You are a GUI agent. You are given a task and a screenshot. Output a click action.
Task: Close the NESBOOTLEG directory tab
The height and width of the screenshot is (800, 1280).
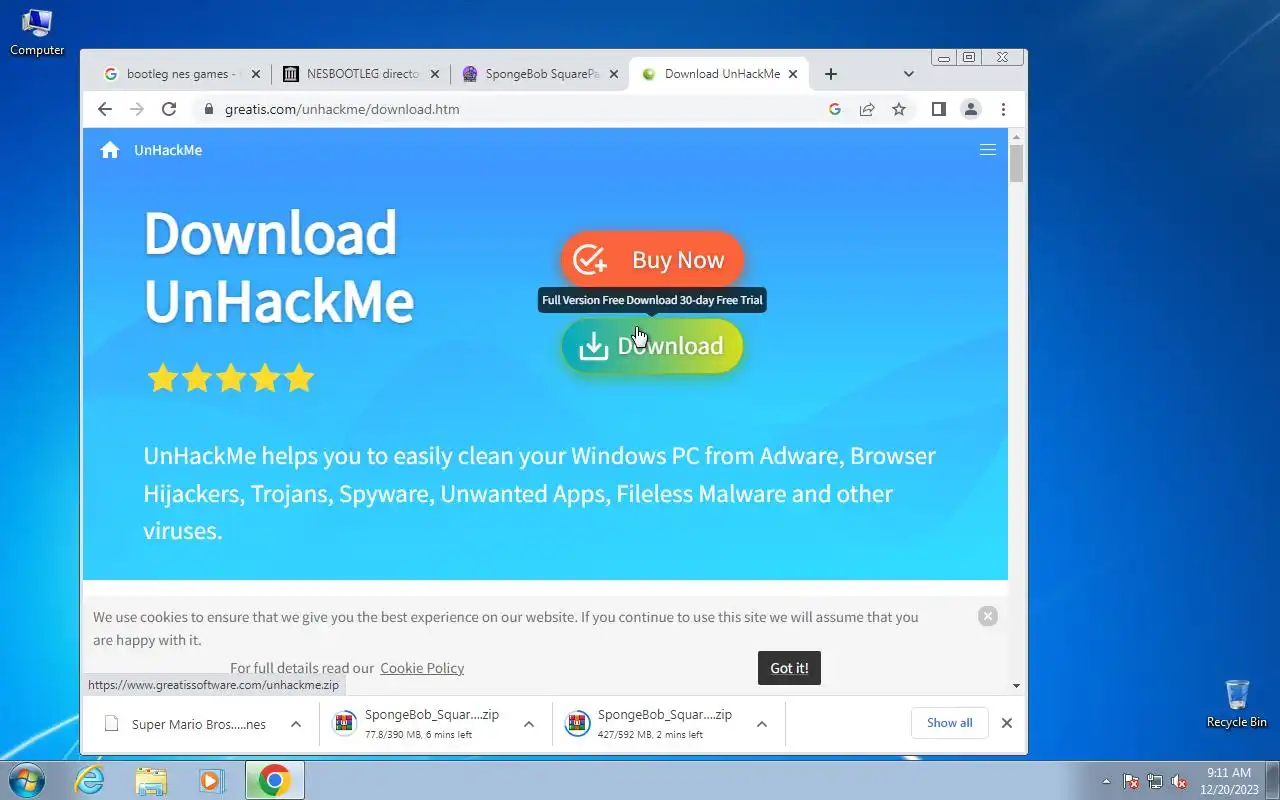(435, 74)
